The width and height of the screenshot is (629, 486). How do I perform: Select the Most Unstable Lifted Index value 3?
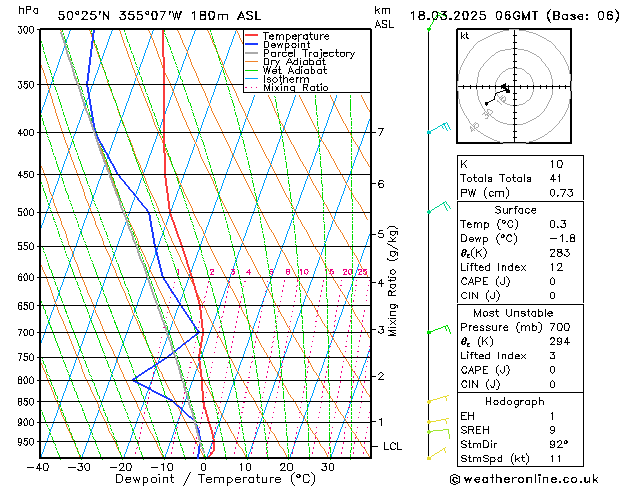[x=553, y=356]
